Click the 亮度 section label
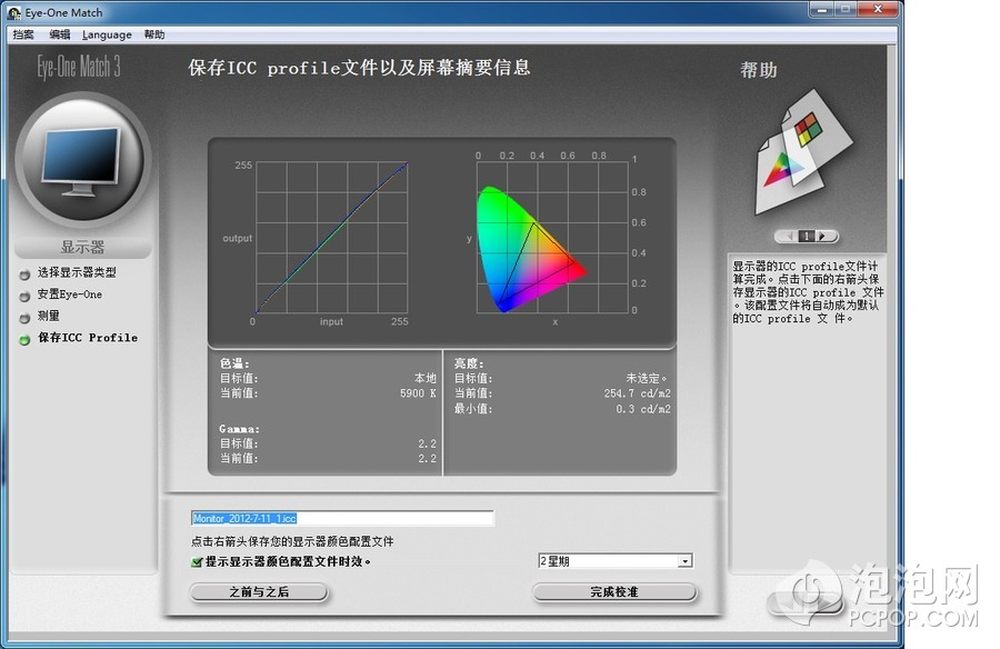Viewport: 1000px width, 649px height. point(469,363)
